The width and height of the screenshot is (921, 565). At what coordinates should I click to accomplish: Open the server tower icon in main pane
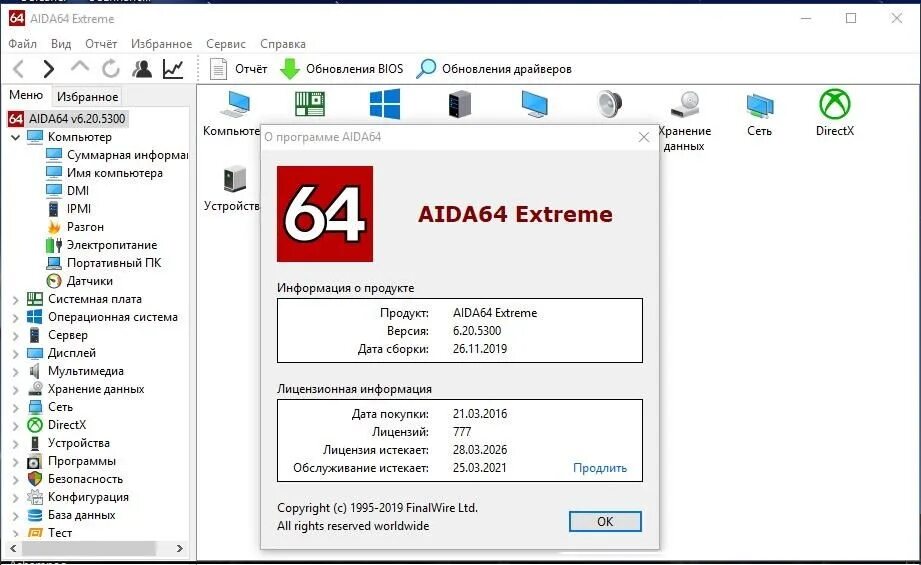pyautogui.click(x=460, y=105)
